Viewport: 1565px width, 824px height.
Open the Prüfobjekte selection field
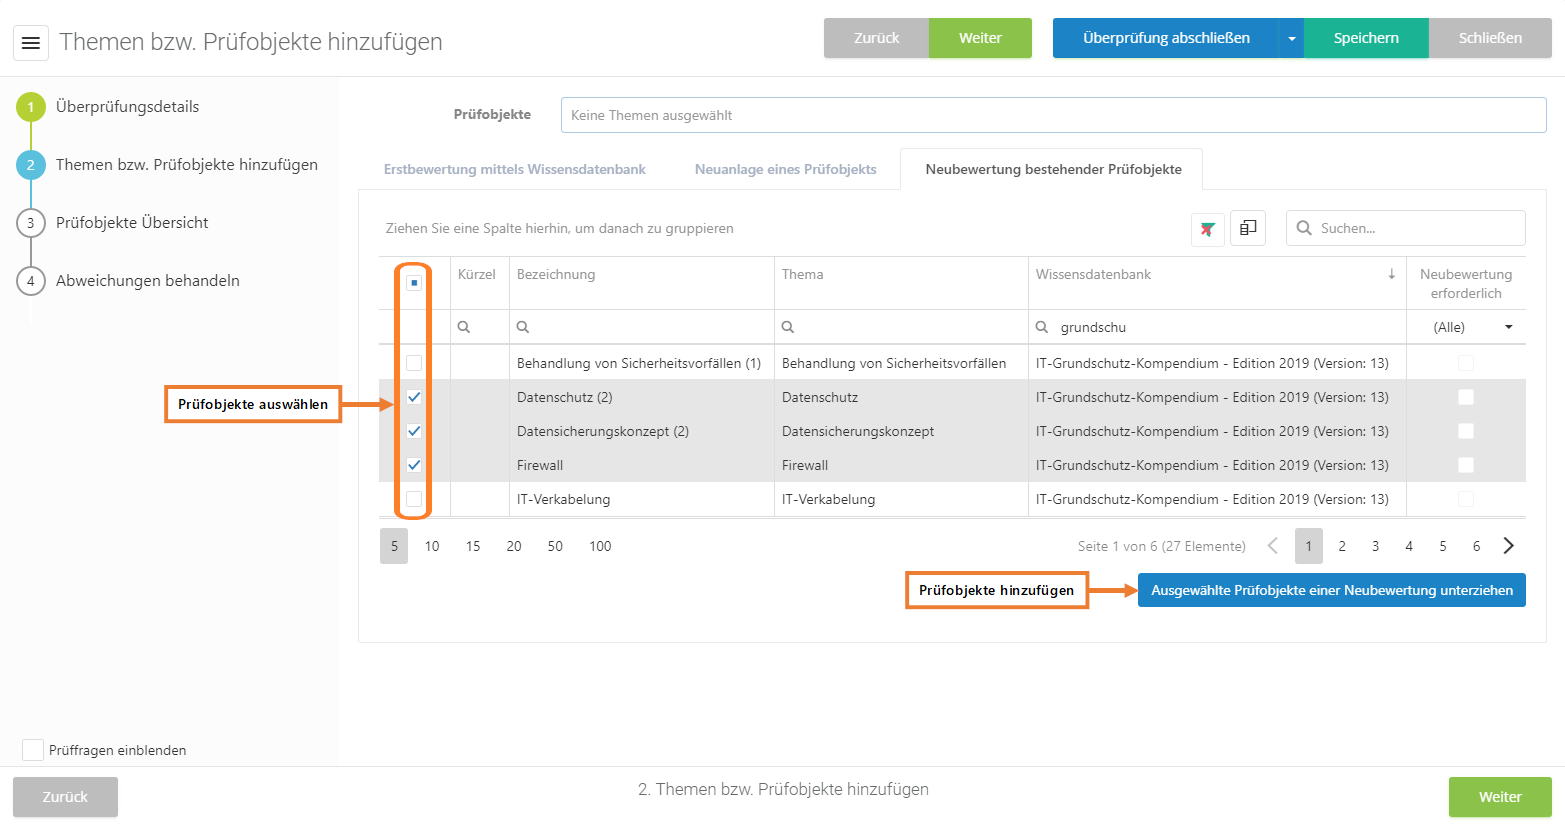(1052, 115)
